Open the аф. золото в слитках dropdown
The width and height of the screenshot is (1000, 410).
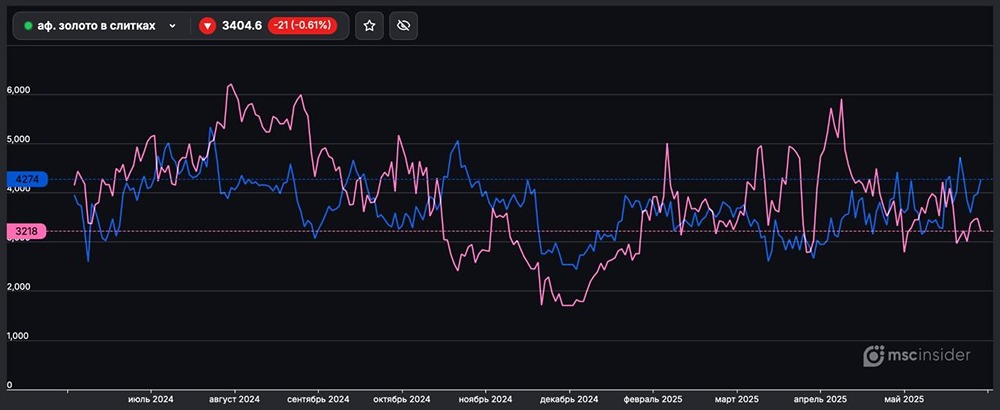click(x=98, y=26)
